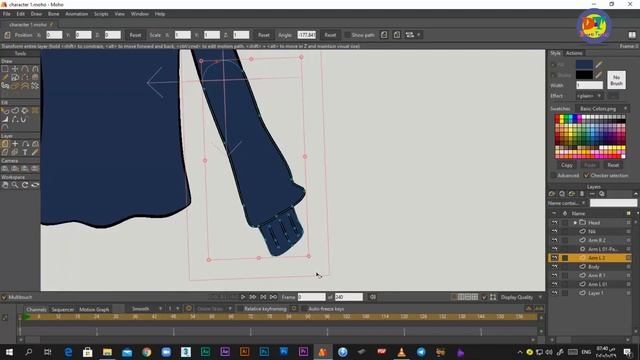Select the Zoom Workspace magnifier tool

tap(15, 185)
